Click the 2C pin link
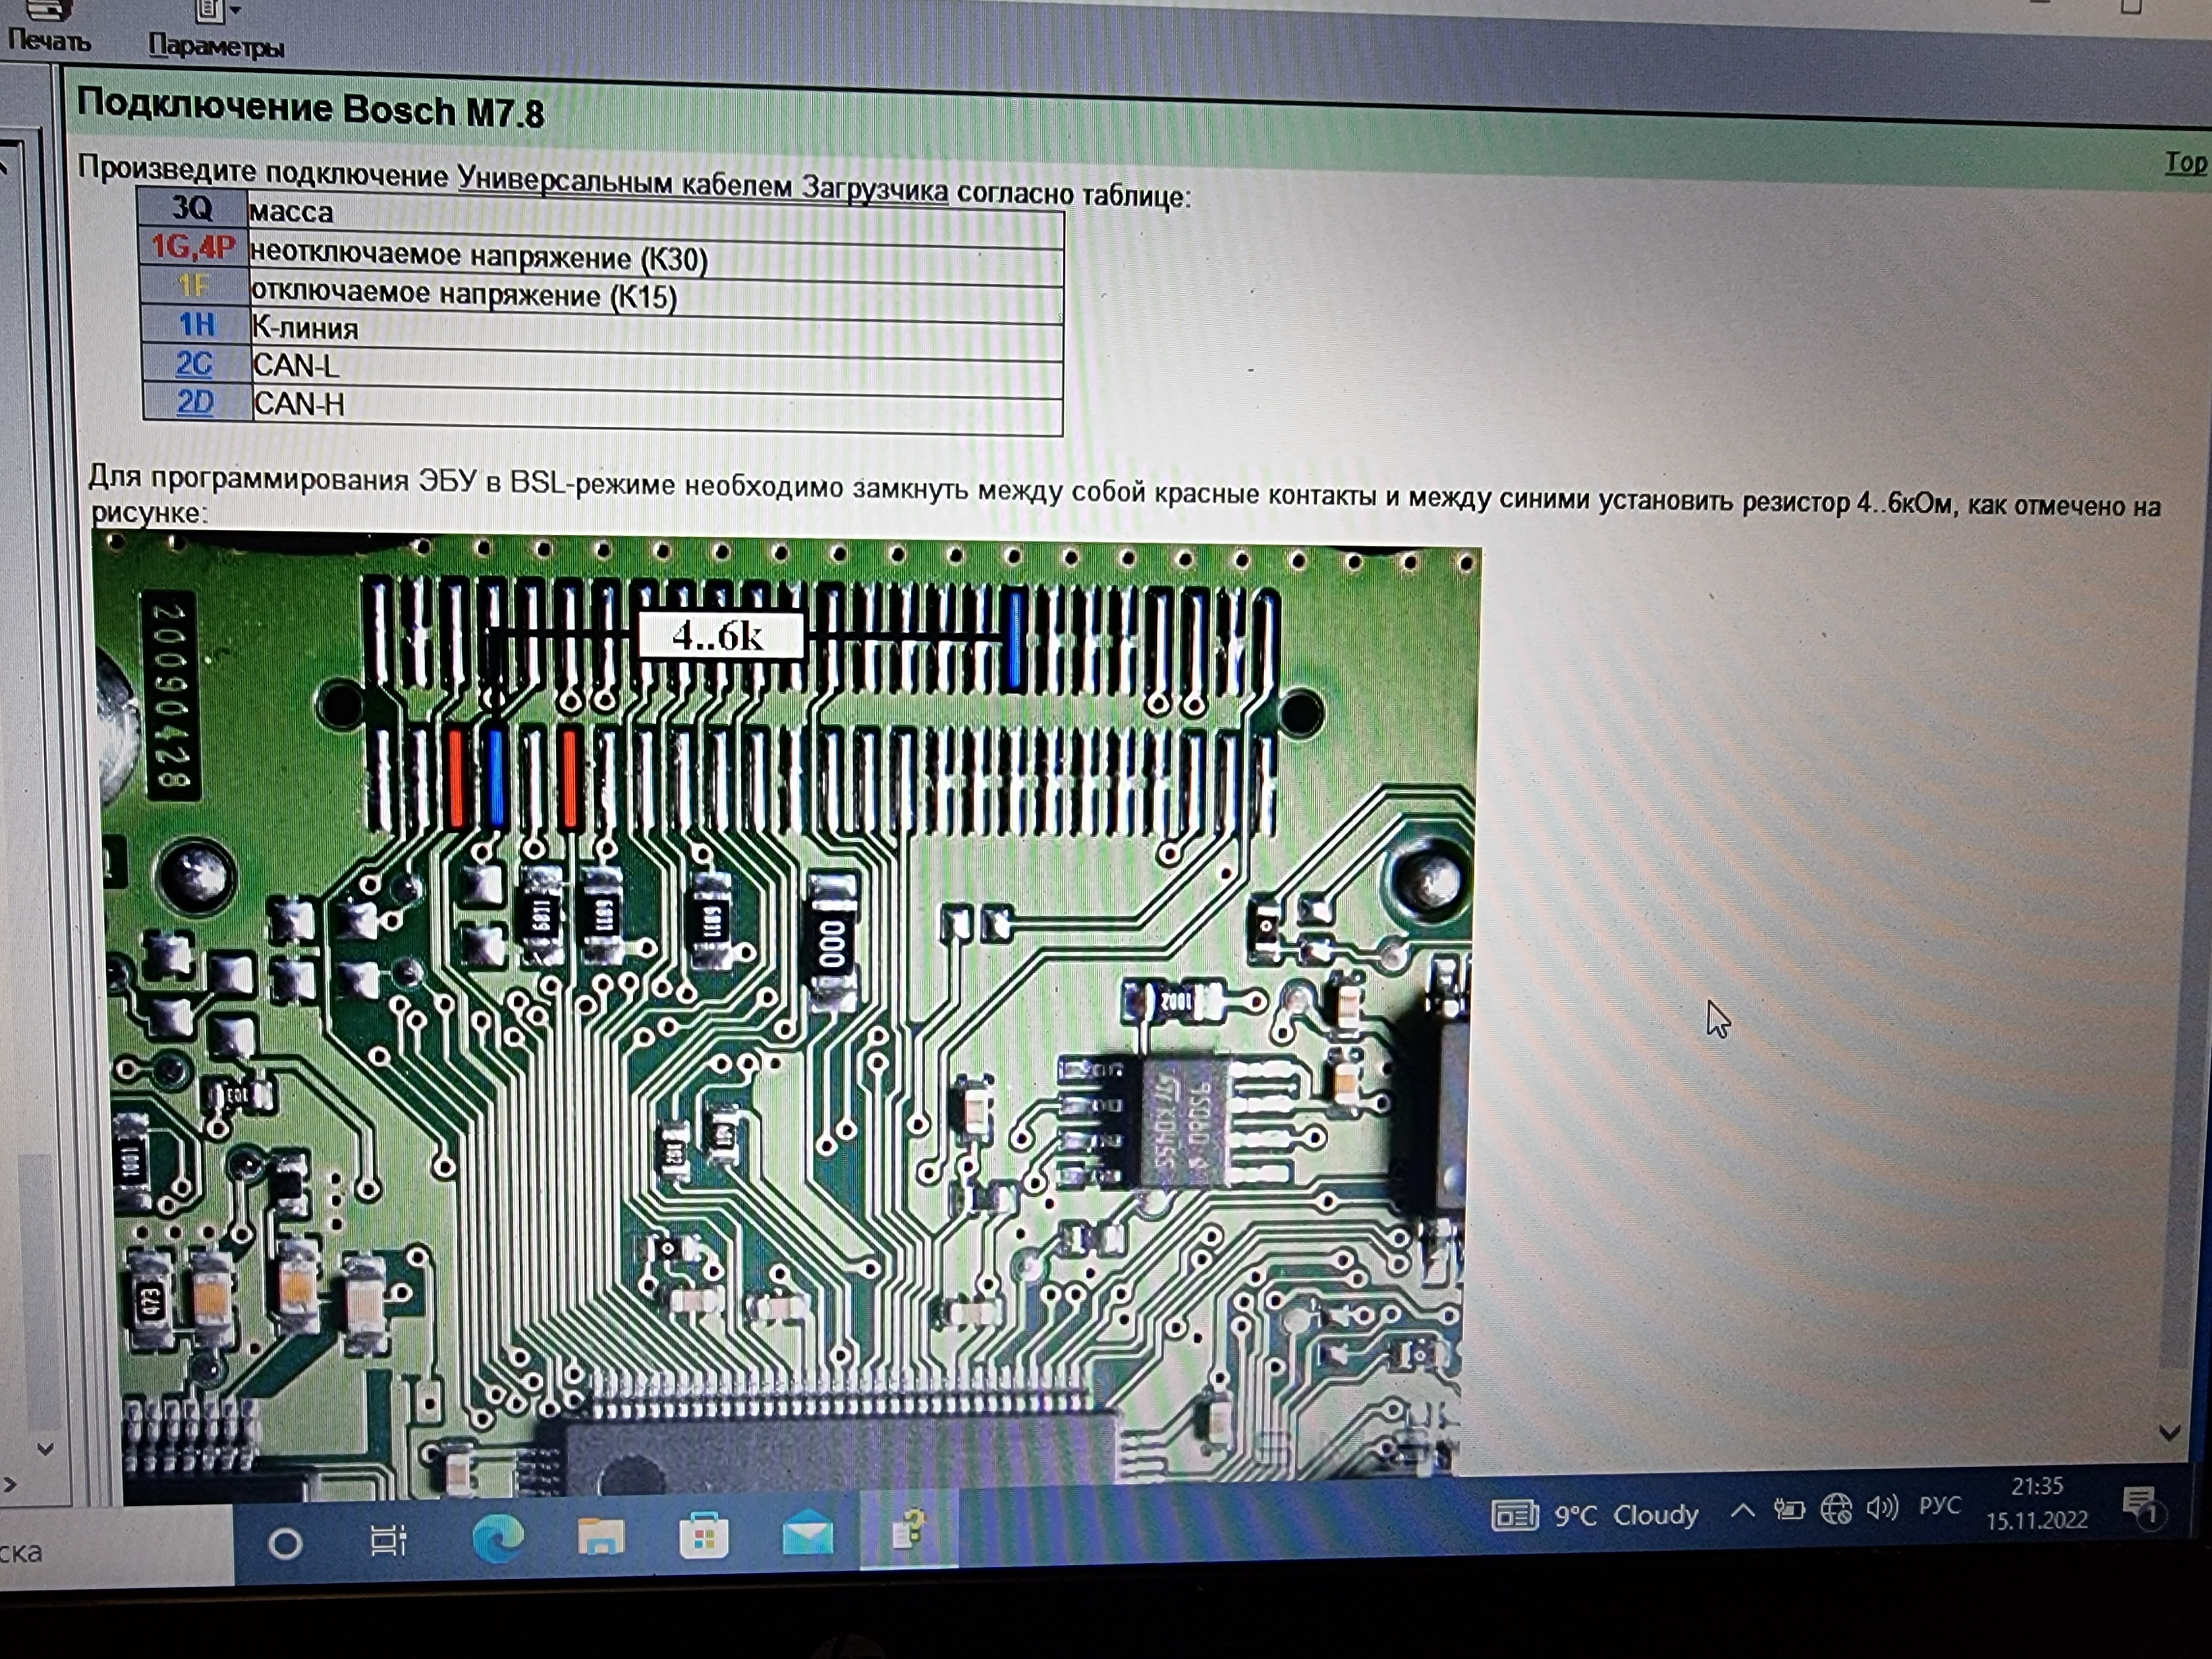 (x=194, y=364)
